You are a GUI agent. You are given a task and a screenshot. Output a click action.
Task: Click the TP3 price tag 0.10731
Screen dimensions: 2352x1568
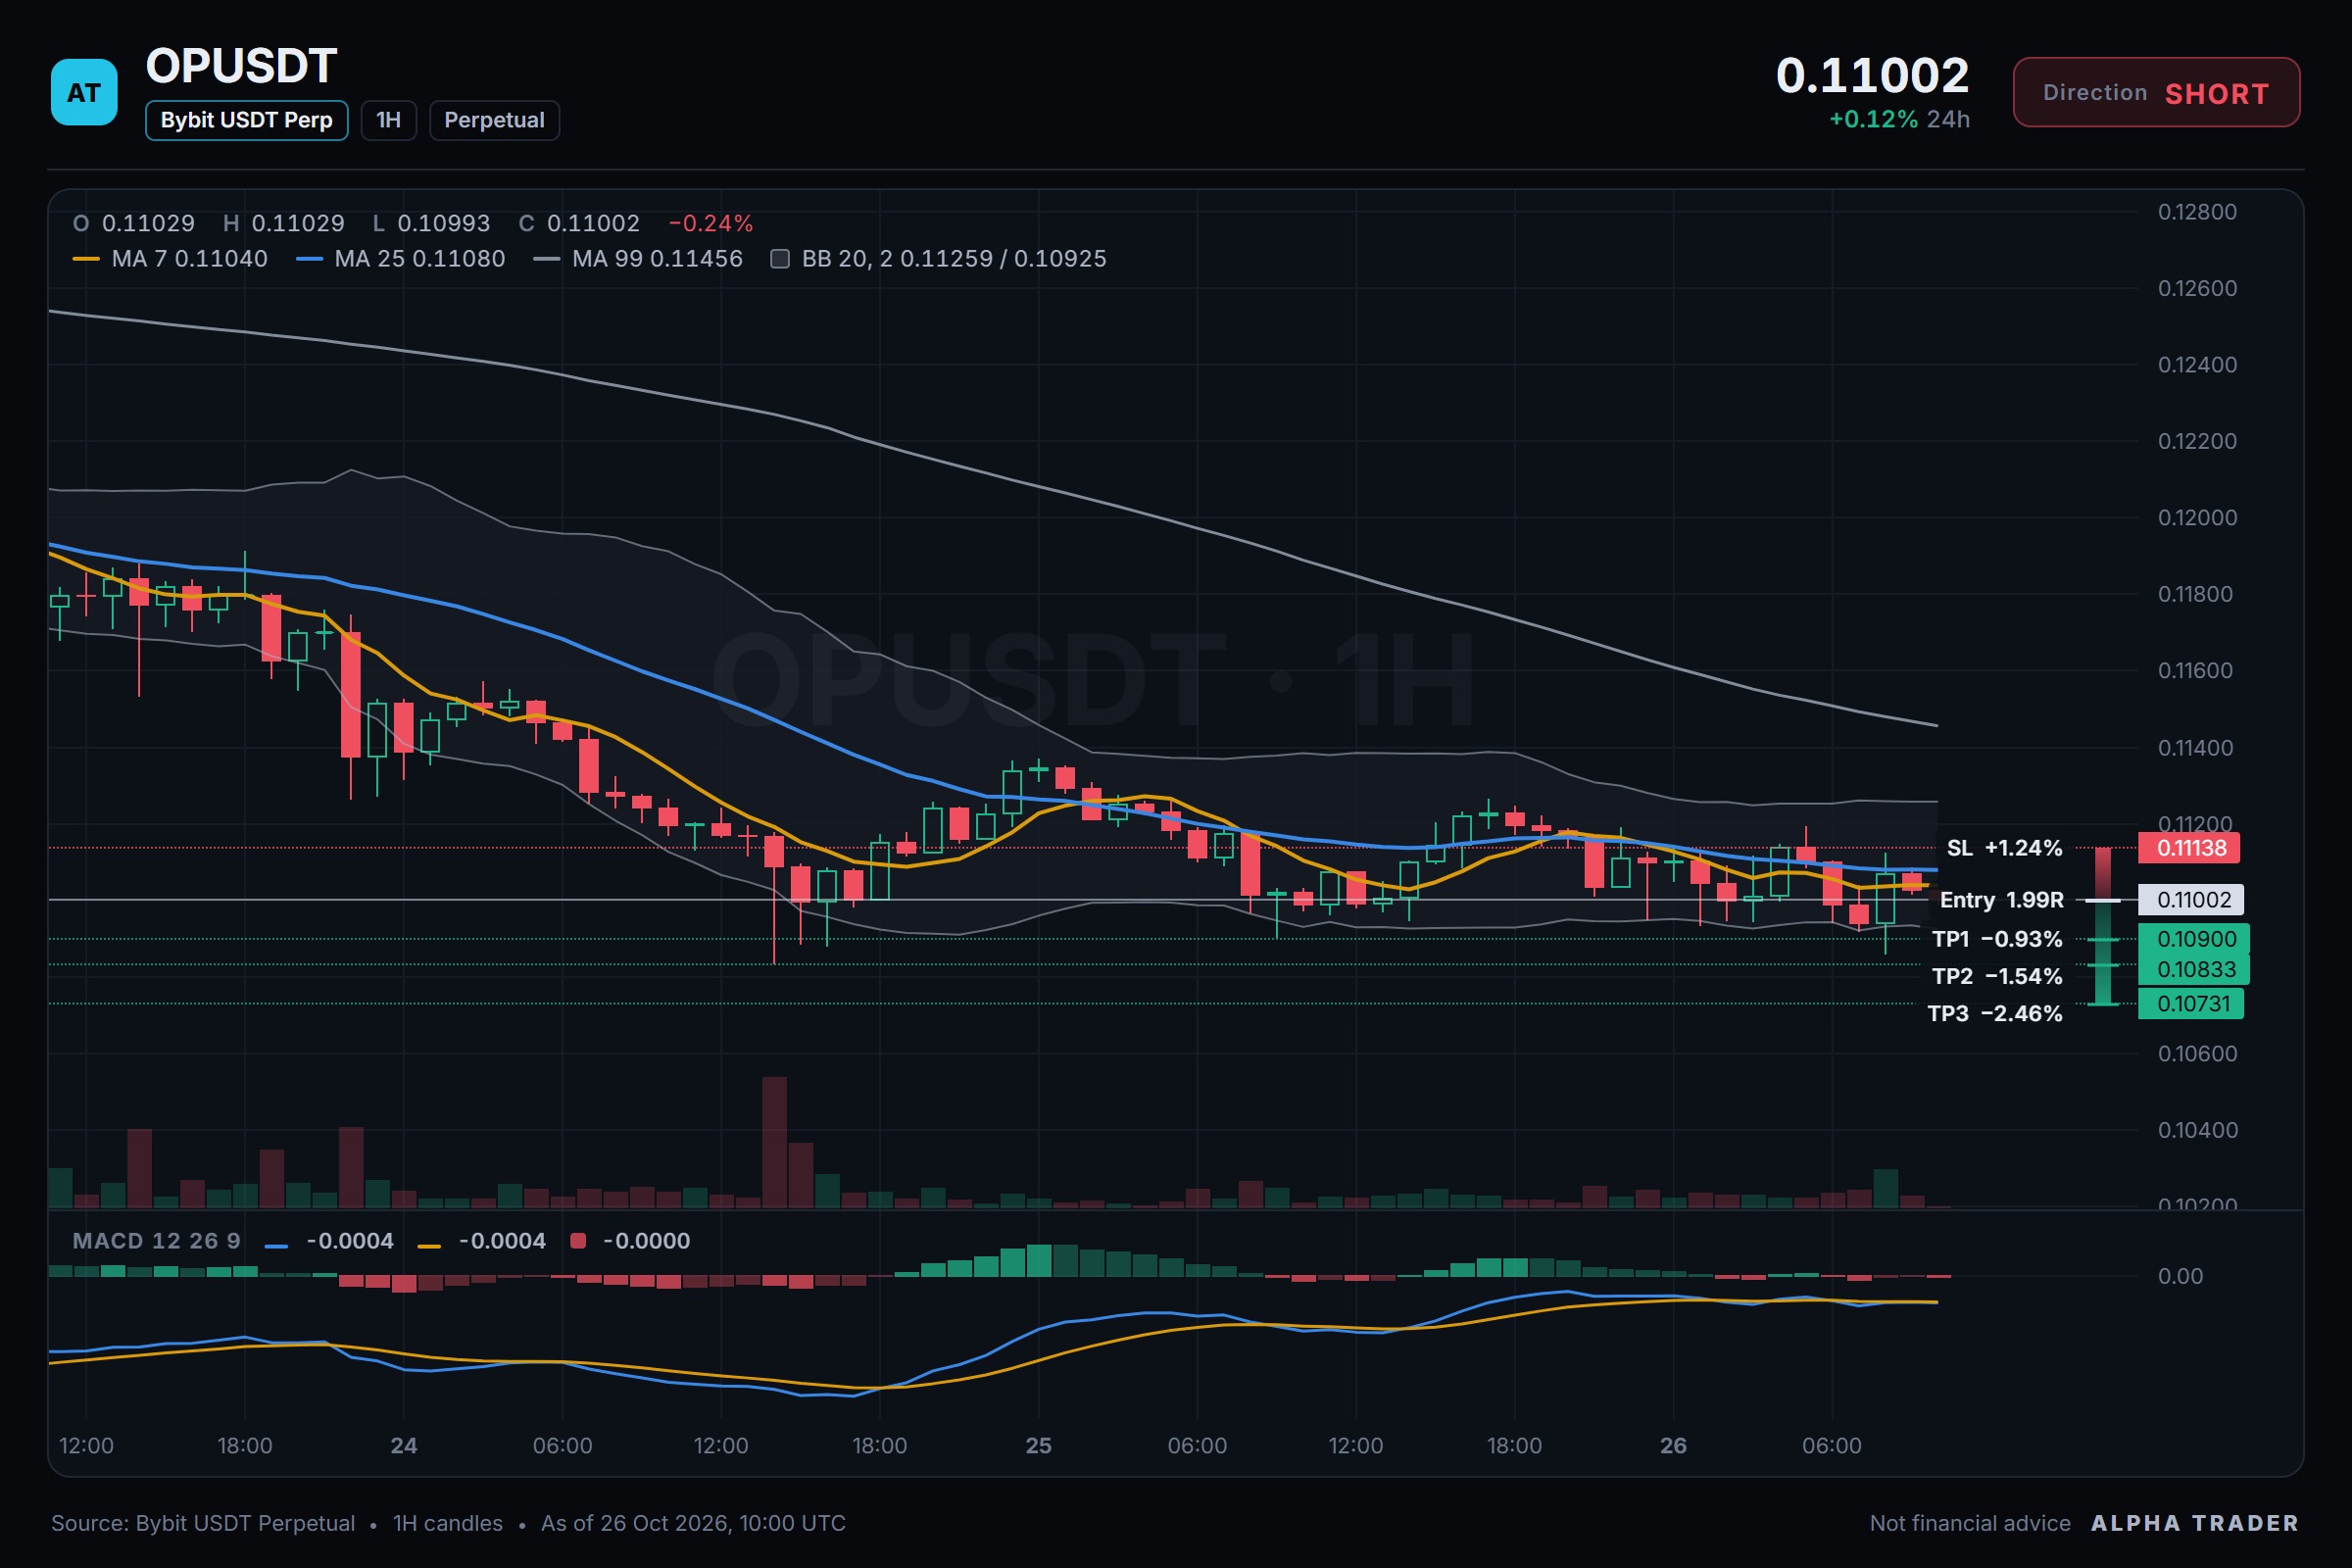coord(2190,1003)
